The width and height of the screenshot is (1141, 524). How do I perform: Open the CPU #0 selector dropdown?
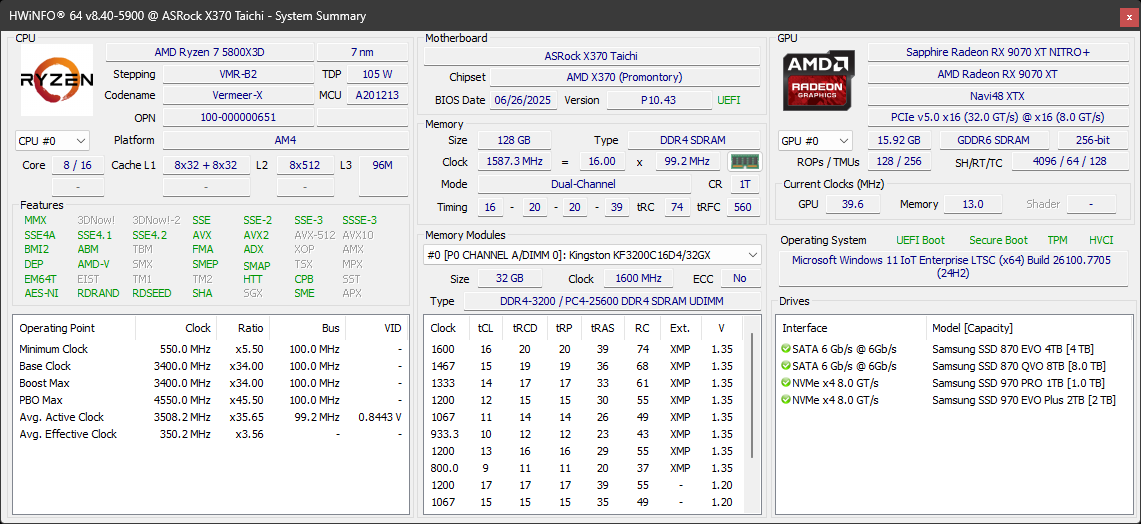(52, 140)
